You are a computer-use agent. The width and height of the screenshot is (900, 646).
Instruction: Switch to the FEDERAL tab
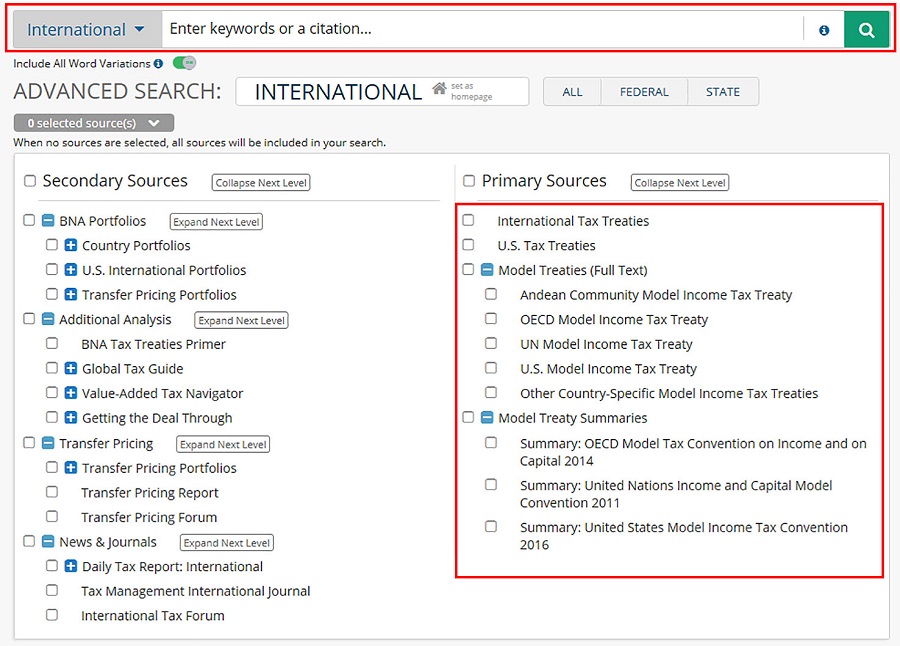point(644,92)
